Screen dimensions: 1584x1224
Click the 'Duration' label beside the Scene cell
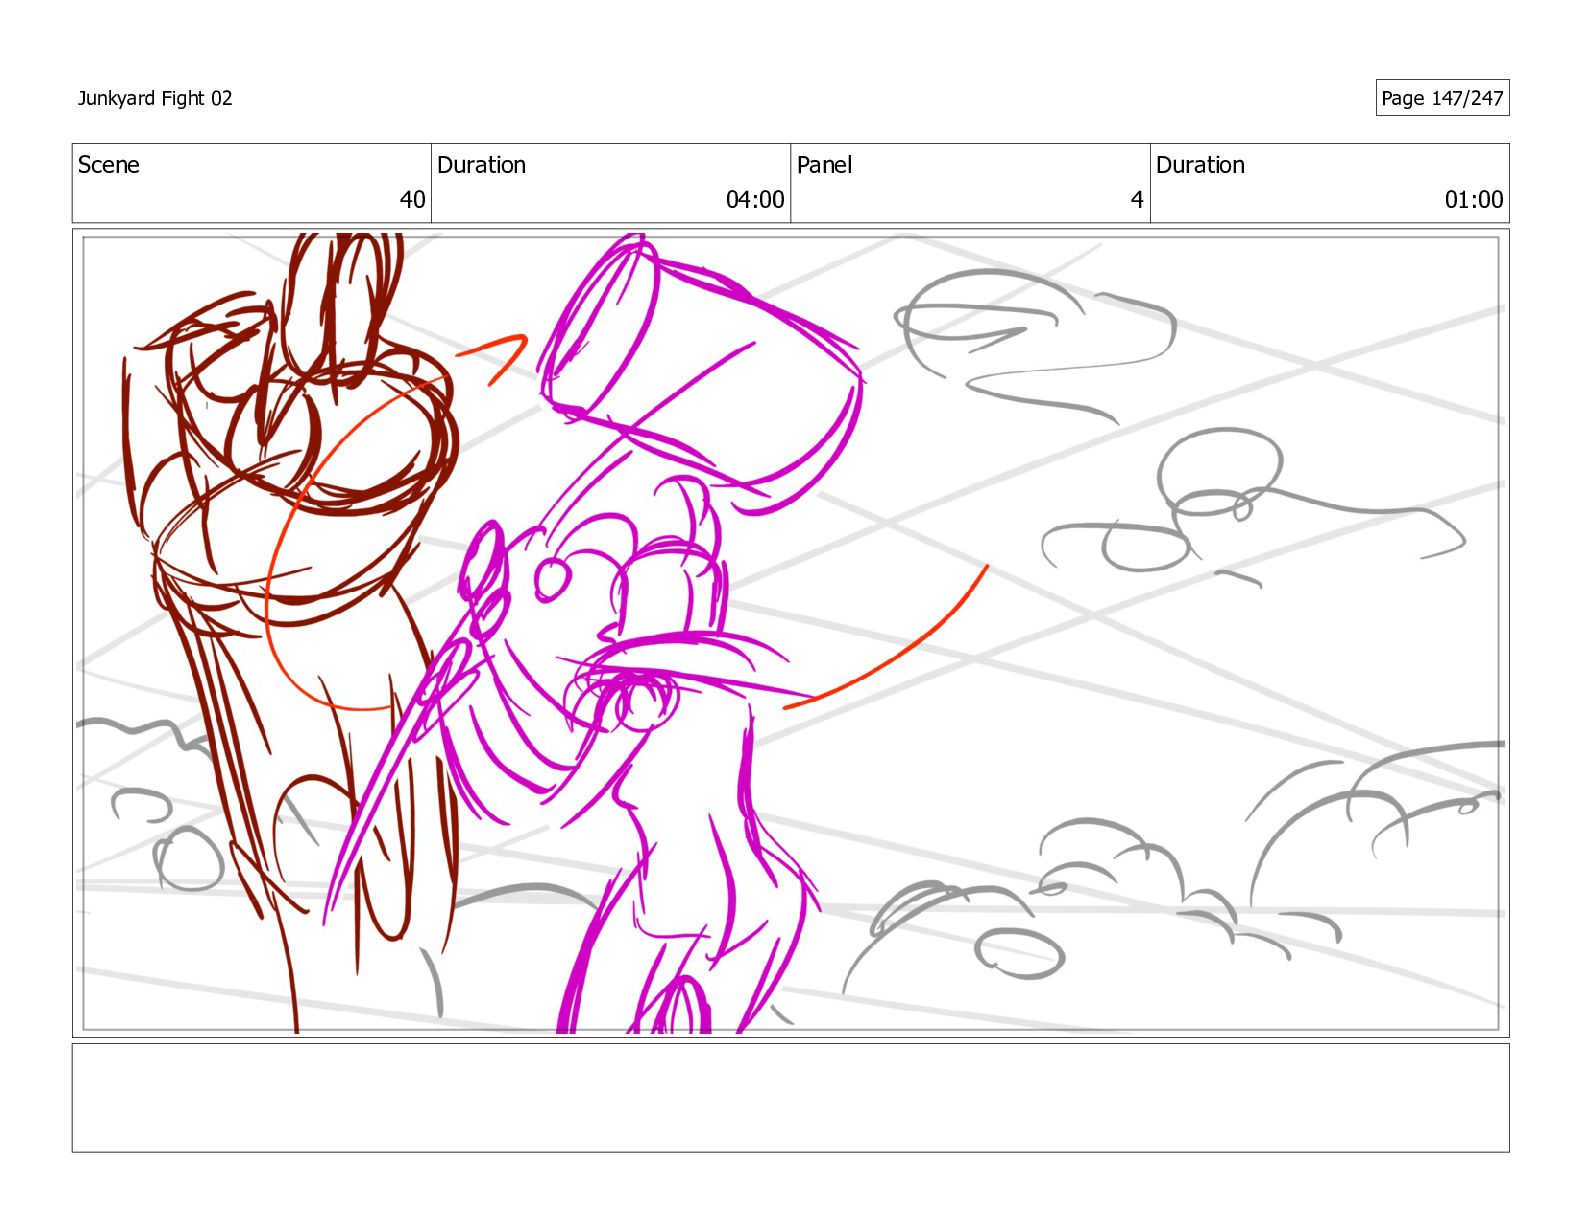481,165
